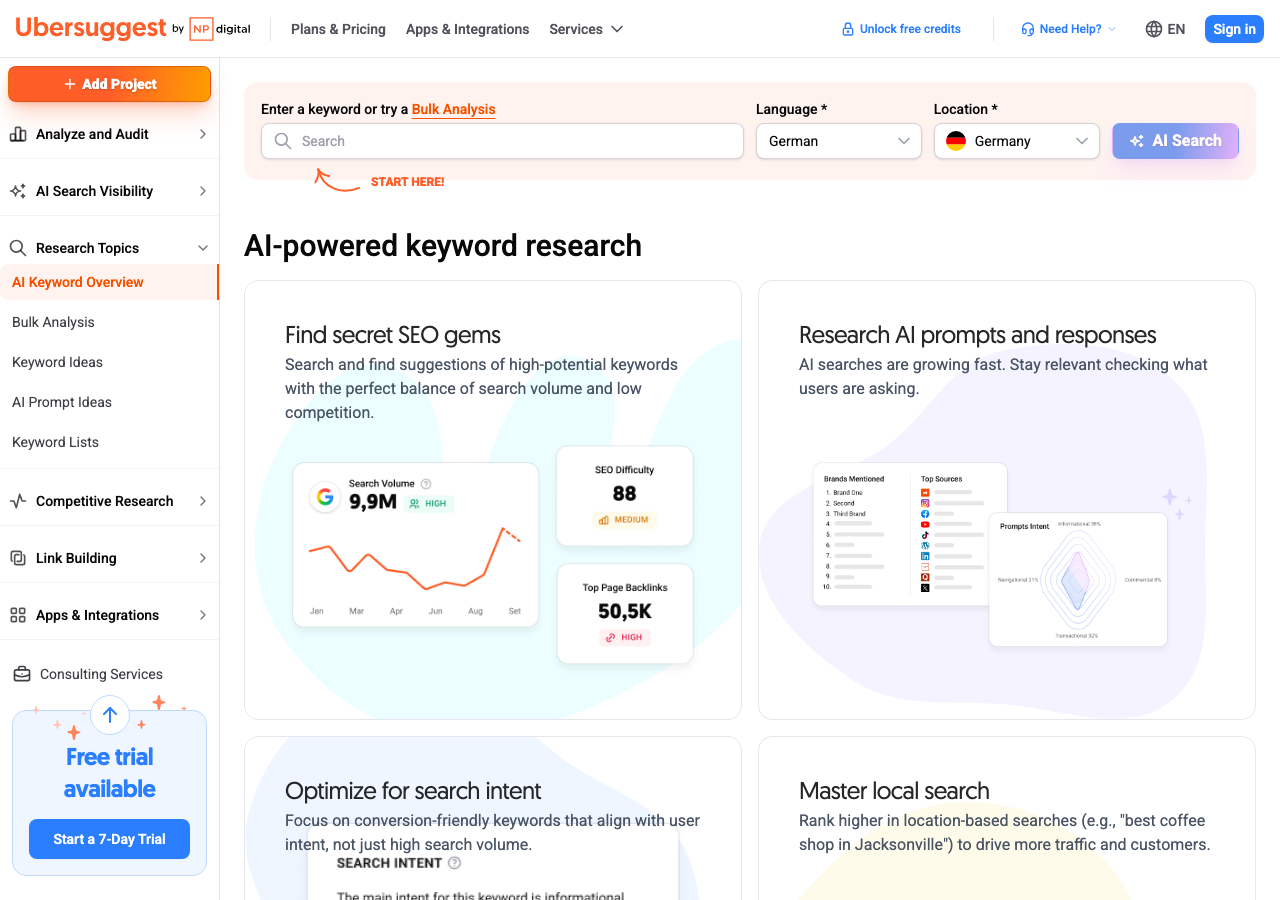This screenshot has width=1280, height=900.
Task: Click the EN language selector
Action: click(x=1165, y=29)
